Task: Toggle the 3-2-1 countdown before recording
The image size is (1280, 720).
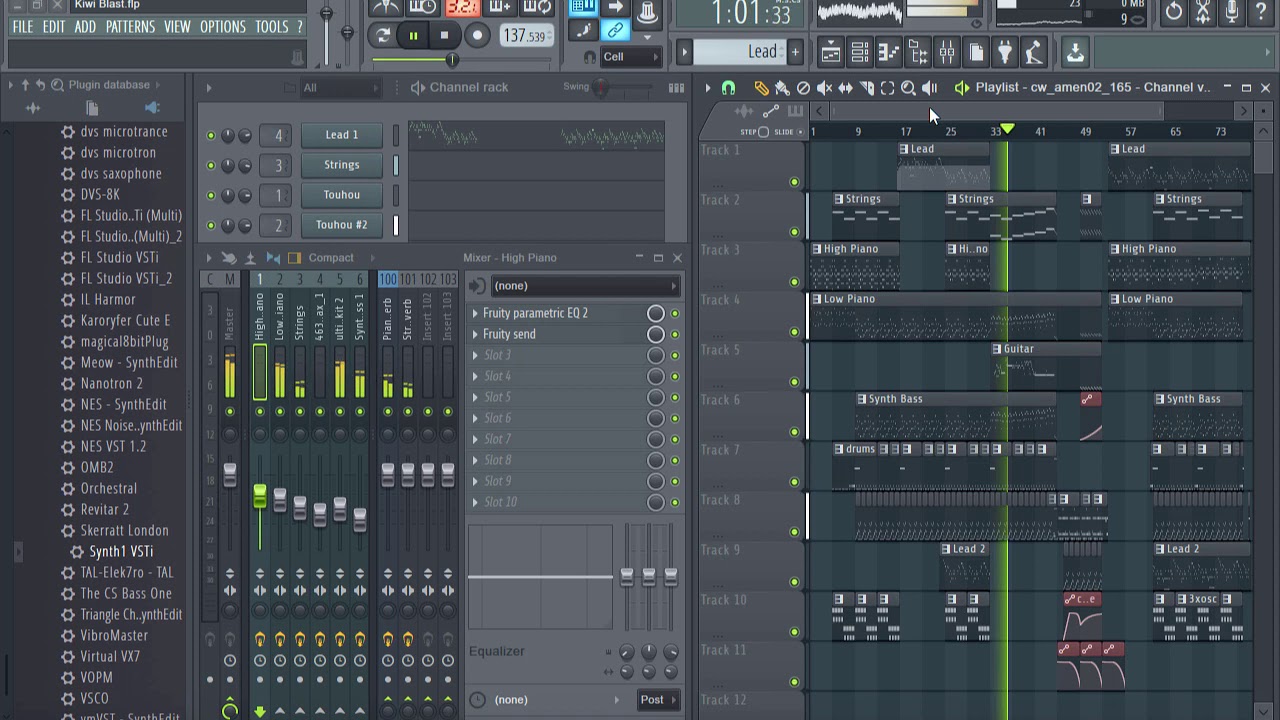Action: click(x=461, y=8)
